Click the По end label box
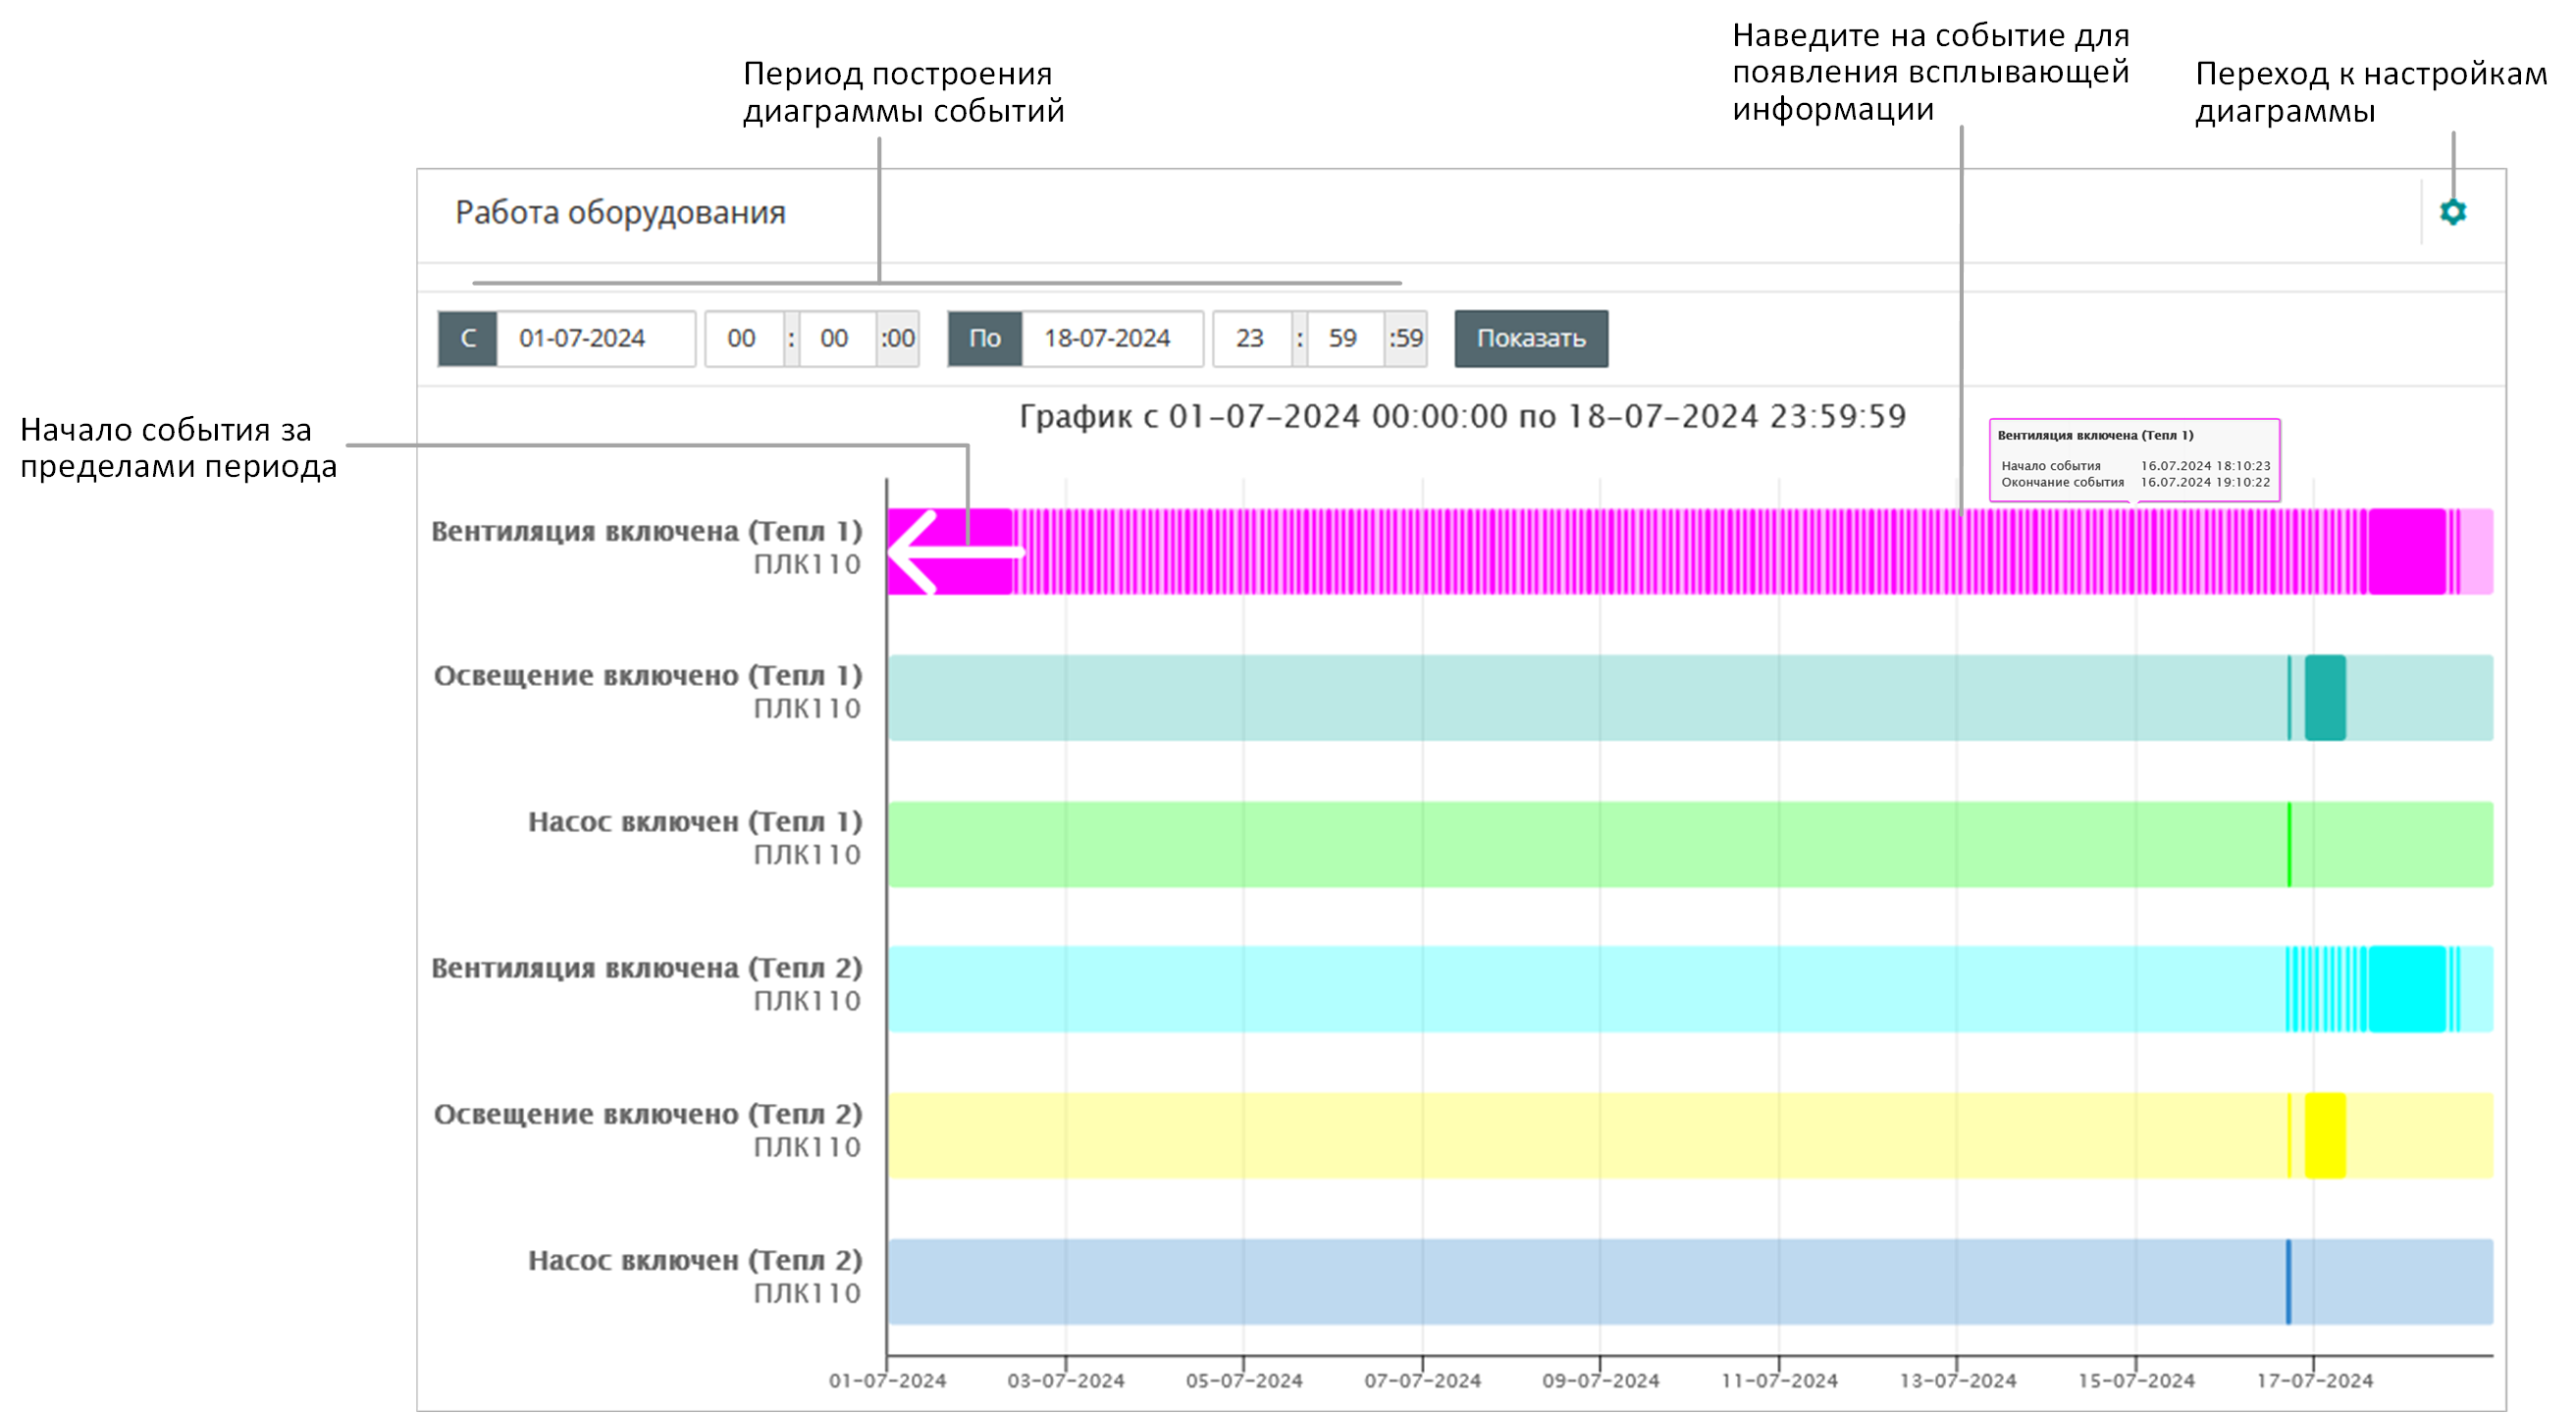The width and height of the screenshot is (2576, 1414). [984, 338]
